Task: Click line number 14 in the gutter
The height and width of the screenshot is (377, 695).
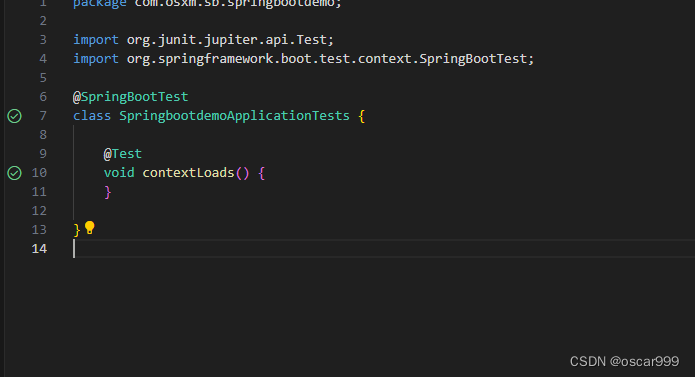Action: coord(39,249)
